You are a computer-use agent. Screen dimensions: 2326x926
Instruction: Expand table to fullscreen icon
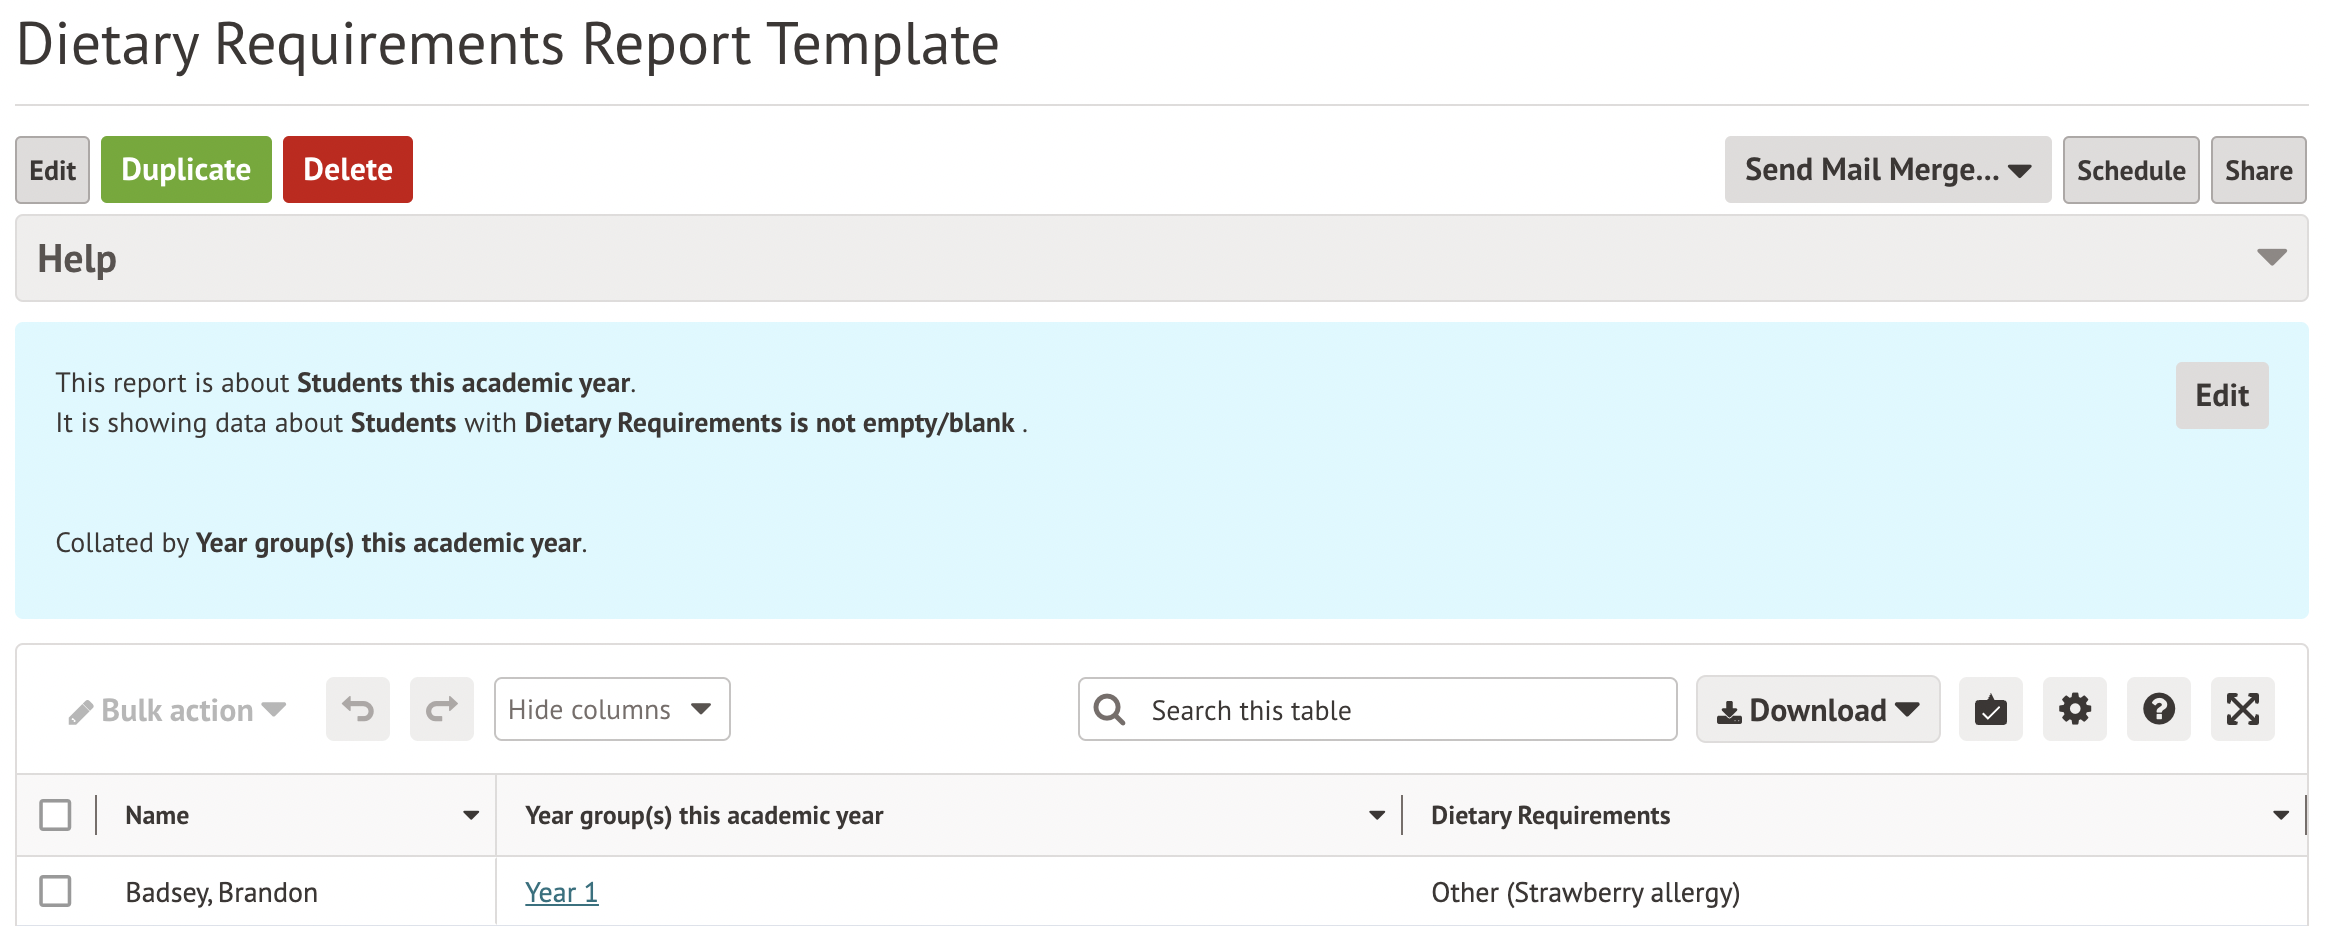pos(2242,709)
